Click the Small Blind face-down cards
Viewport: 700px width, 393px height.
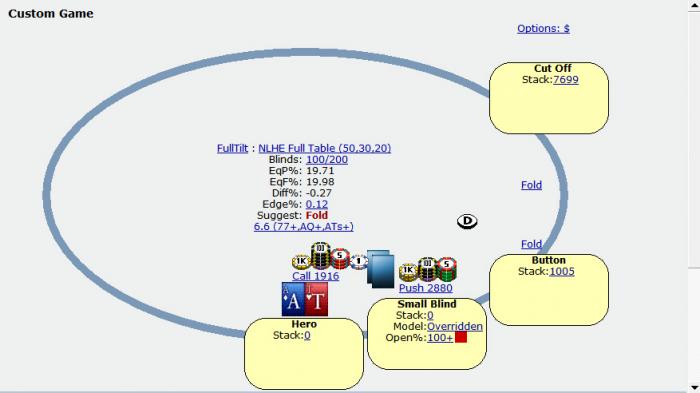pos(380,268)
